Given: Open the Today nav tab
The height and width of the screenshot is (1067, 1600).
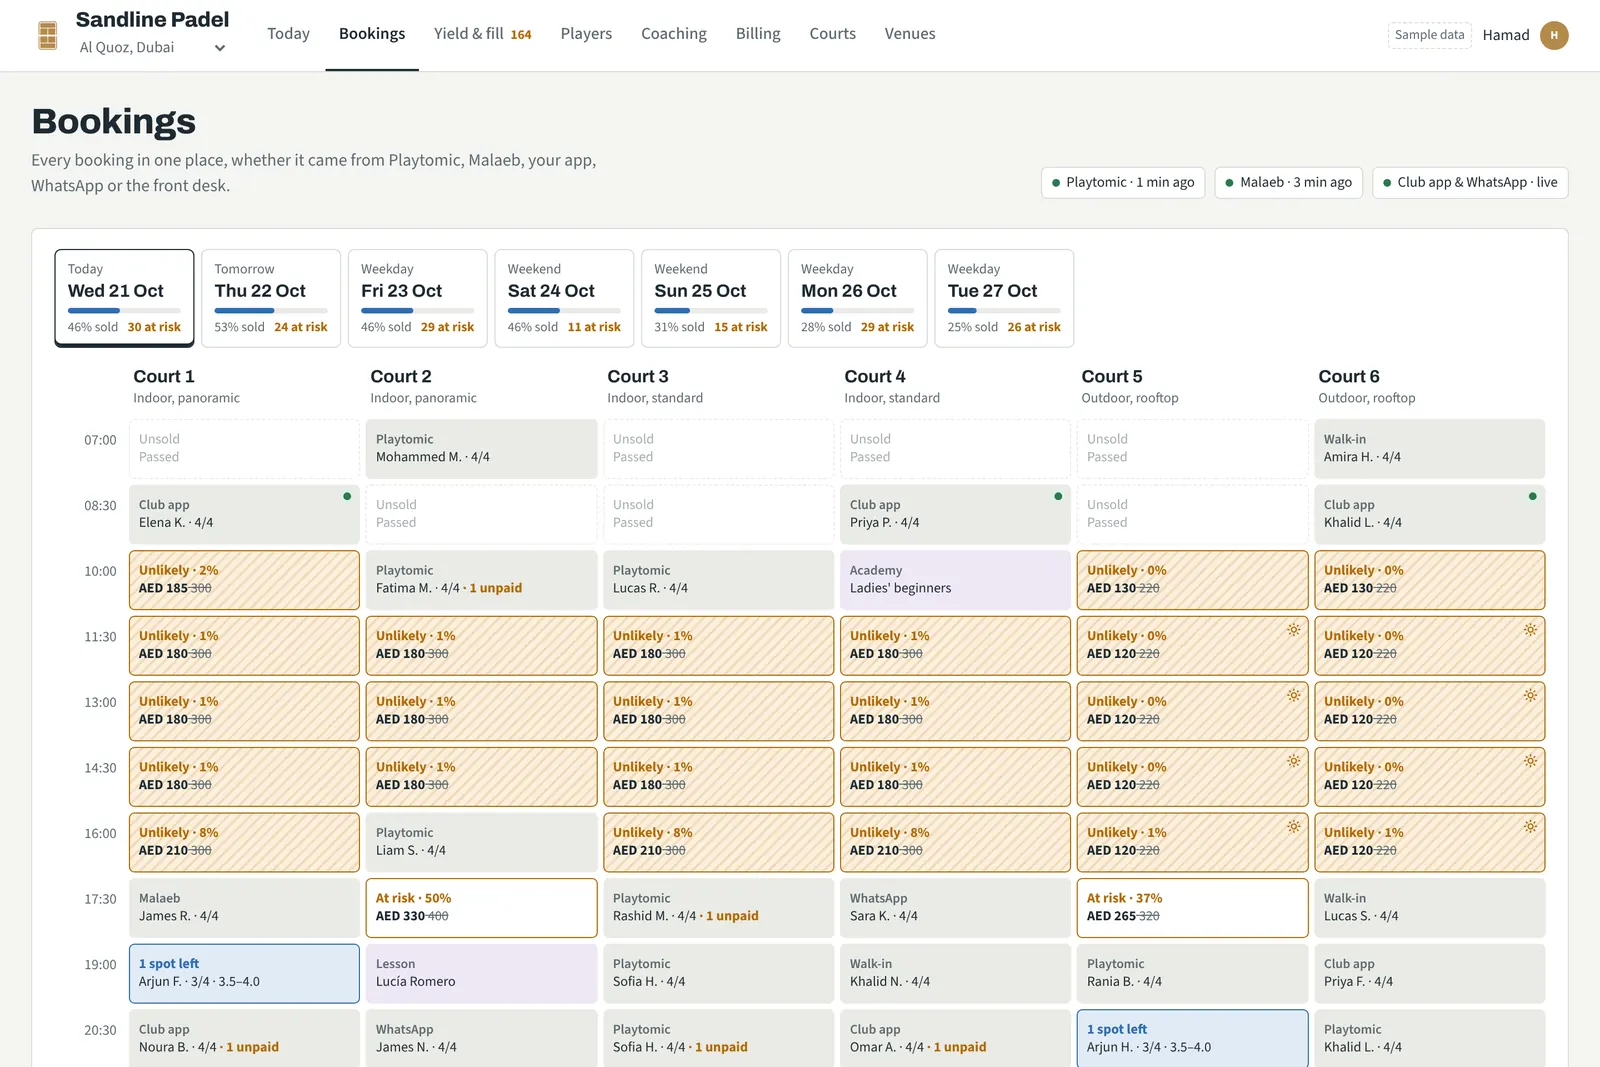Looking at the screenshot, I should [x=288, y=34].
